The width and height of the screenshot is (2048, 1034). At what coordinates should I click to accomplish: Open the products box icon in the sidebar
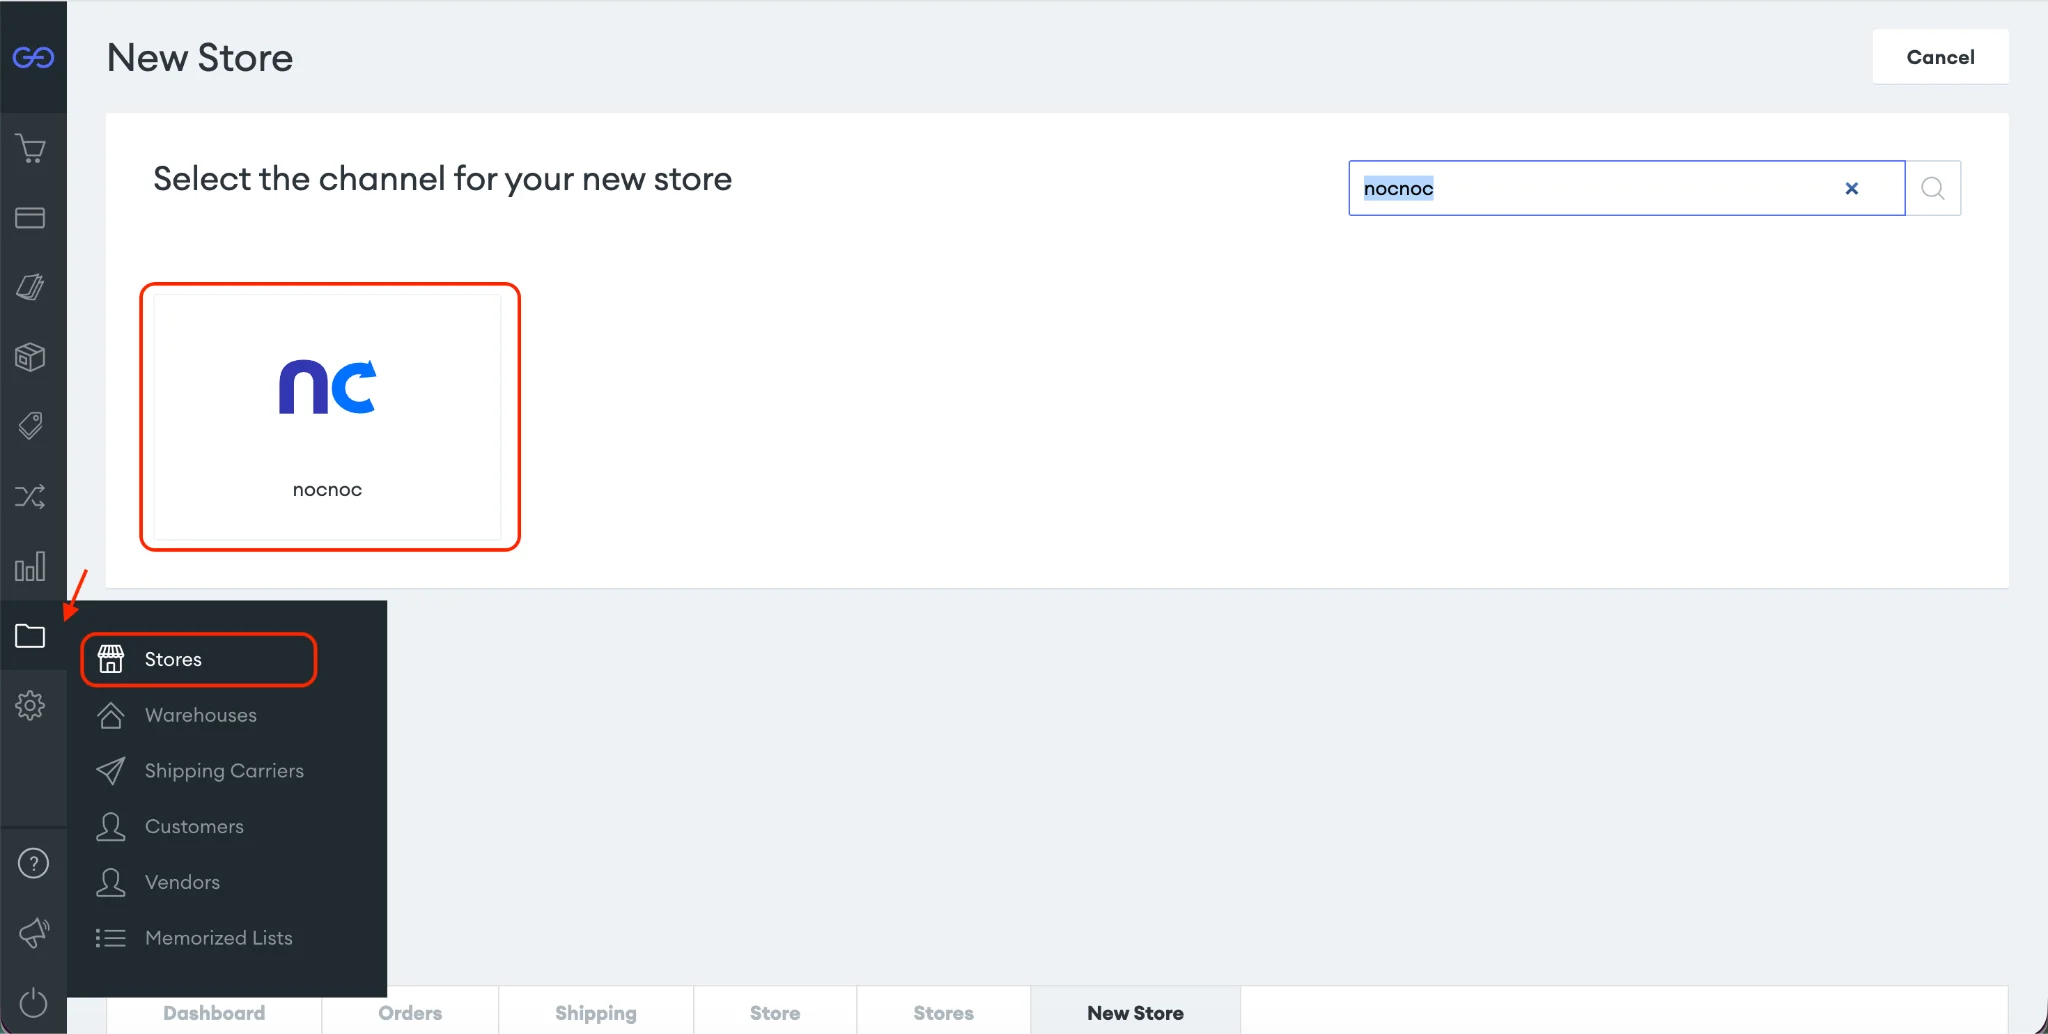point(30,357)
